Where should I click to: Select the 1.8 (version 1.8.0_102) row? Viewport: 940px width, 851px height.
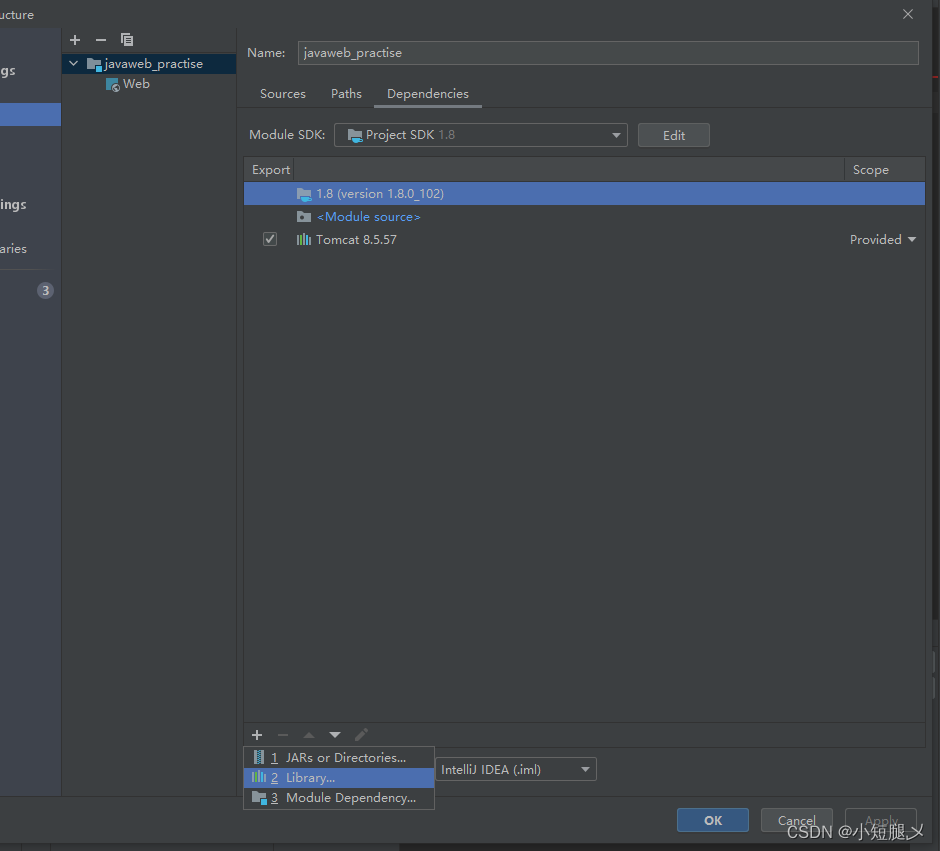tap(584, 194)
